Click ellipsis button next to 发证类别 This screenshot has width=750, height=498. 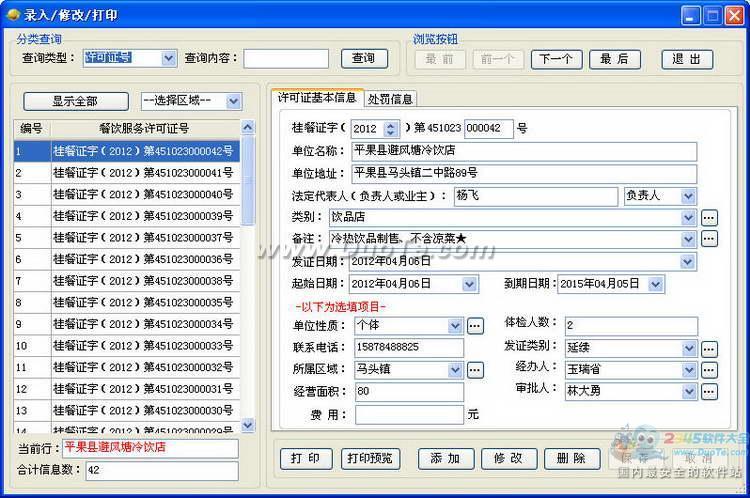(709, 349)
